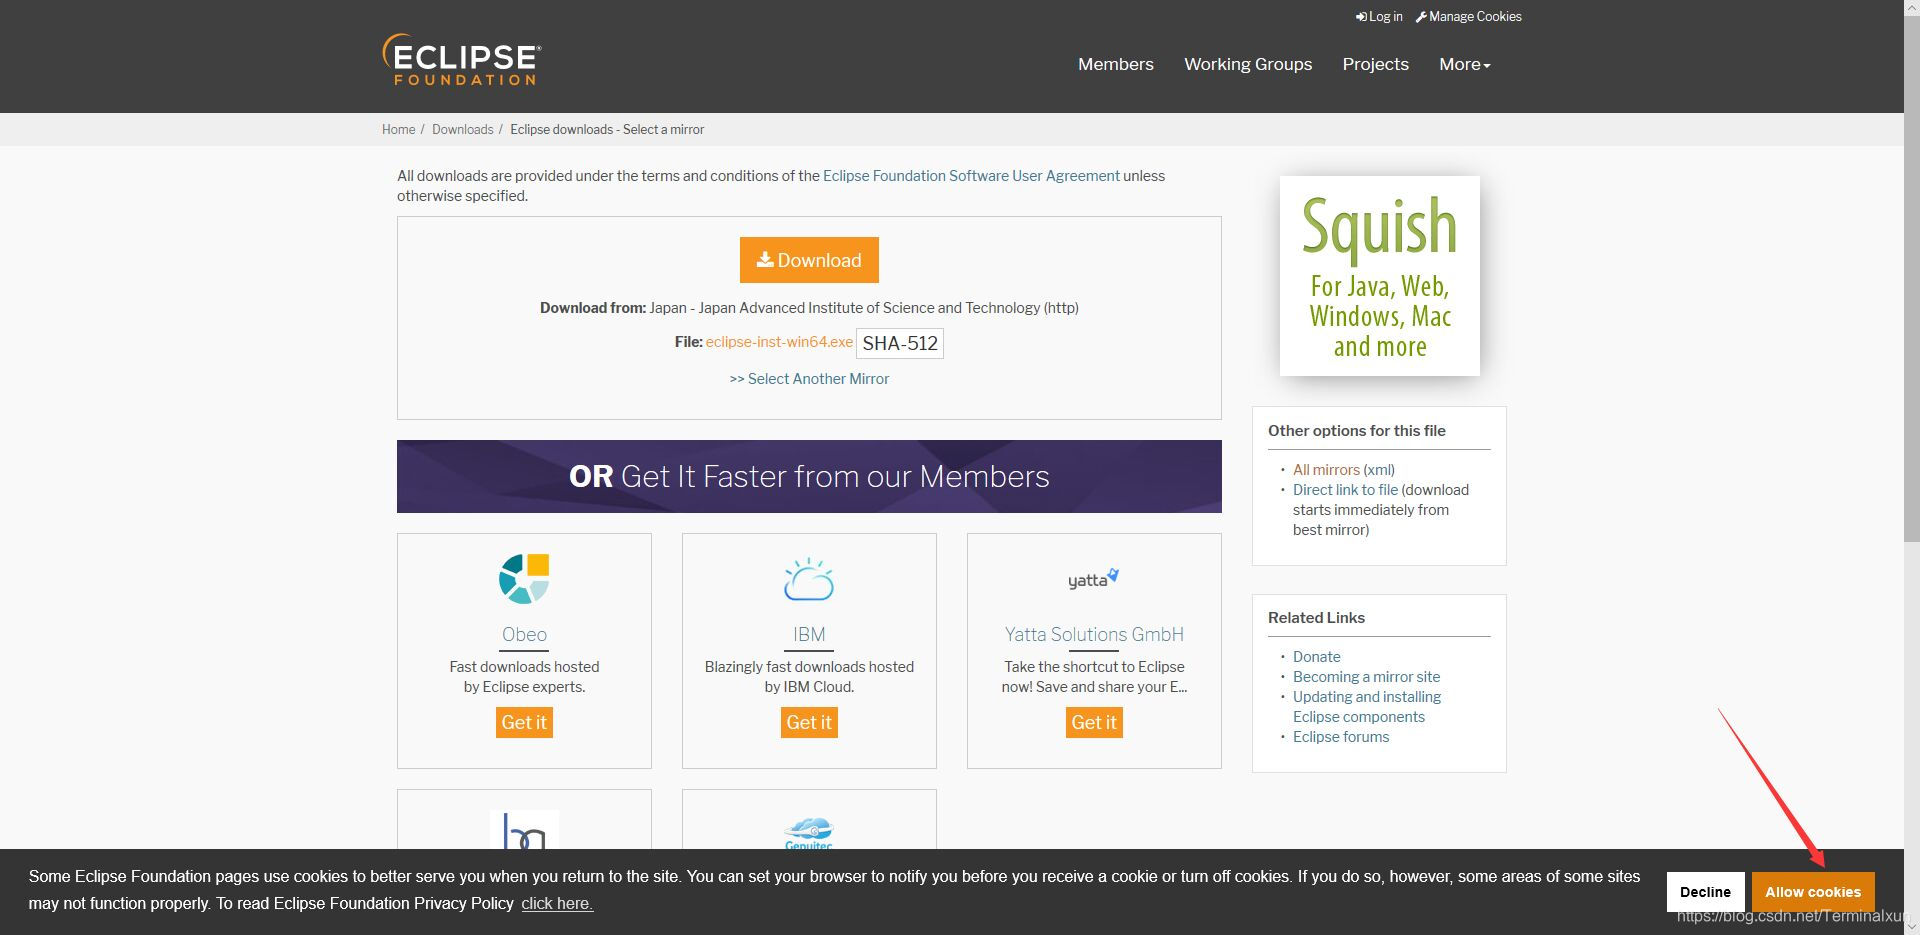Open Updating and installing Eclipse components
This screenshot has height=935, width=1920.
pos(1367,706)
